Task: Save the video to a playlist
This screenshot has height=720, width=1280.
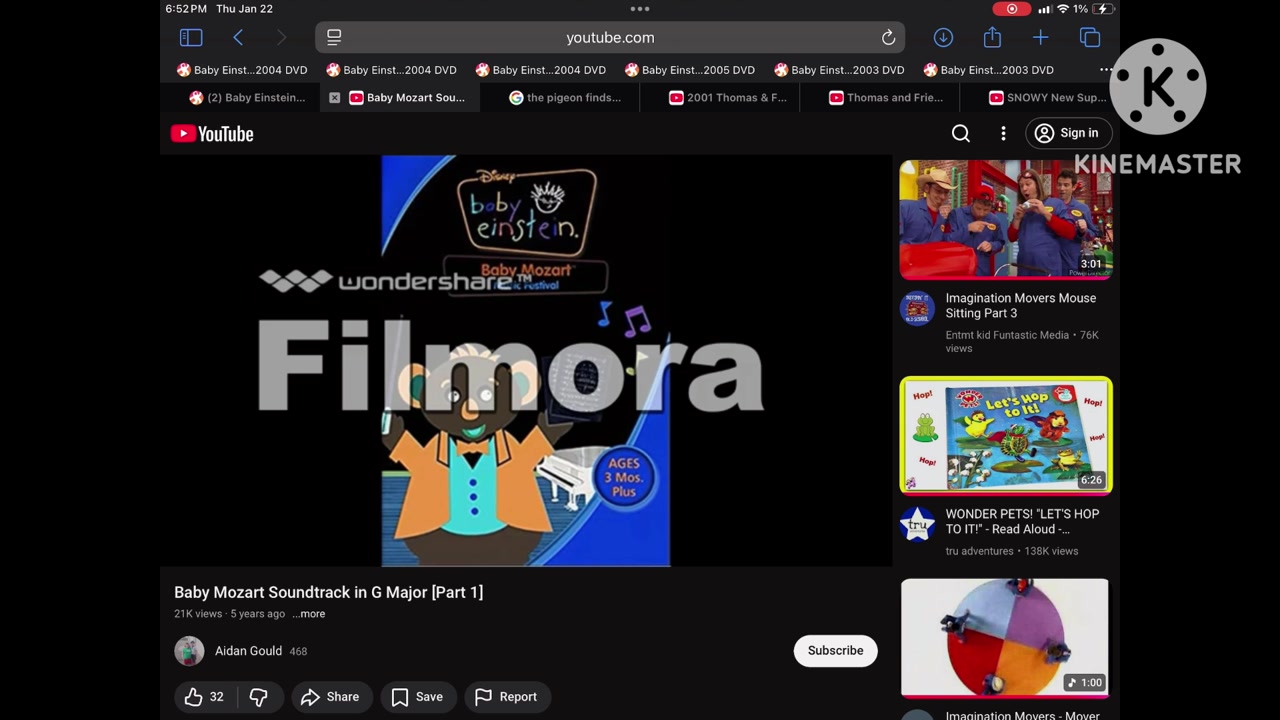Action: [x=417, y=697]
